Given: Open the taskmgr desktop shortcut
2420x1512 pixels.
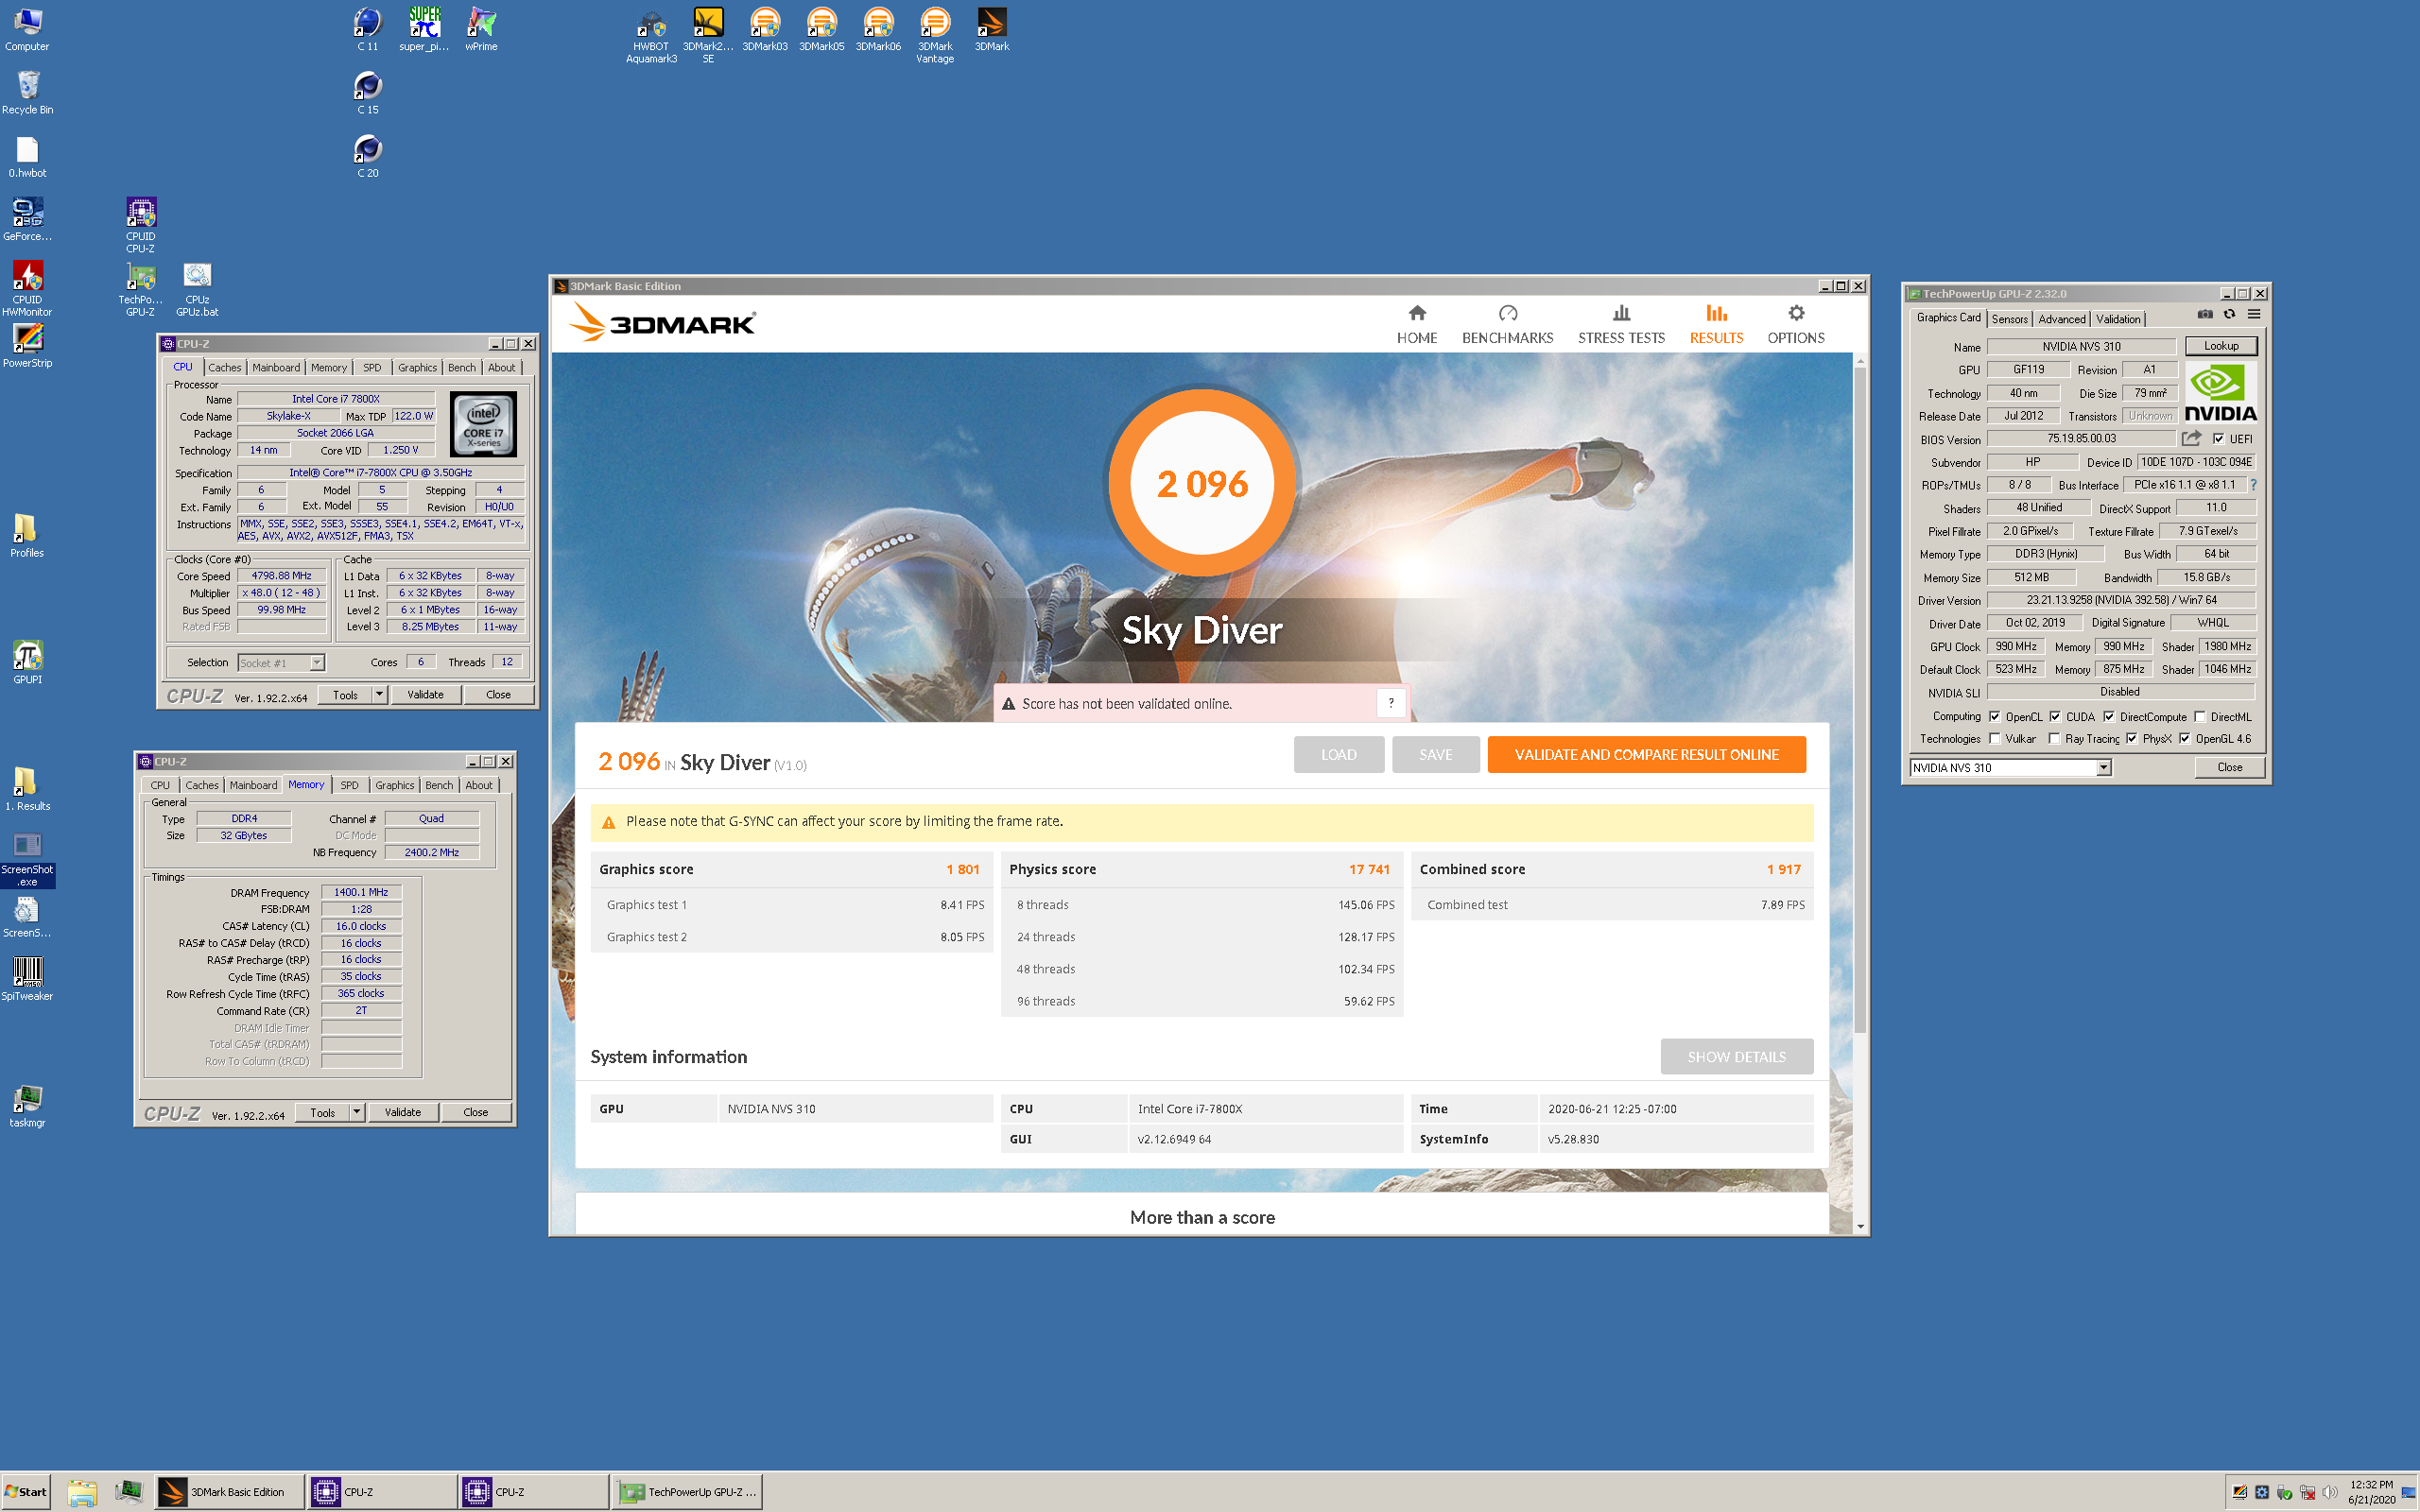Looking at the screenshot, I should [27, 1106].
